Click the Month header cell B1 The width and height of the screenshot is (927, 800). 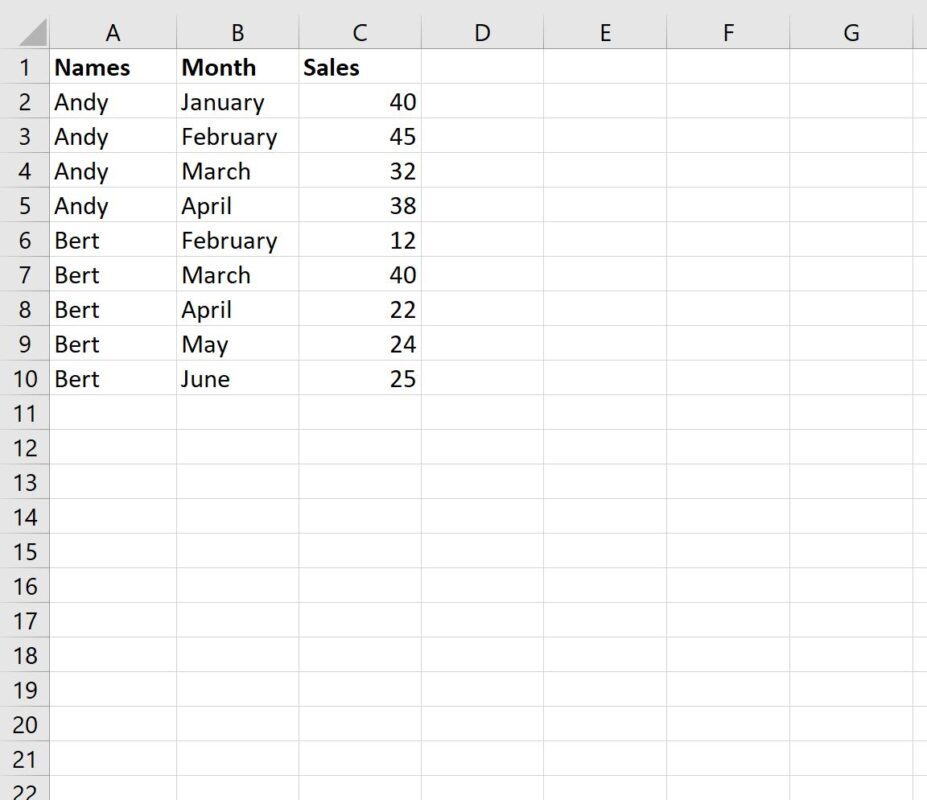(237, 67)
